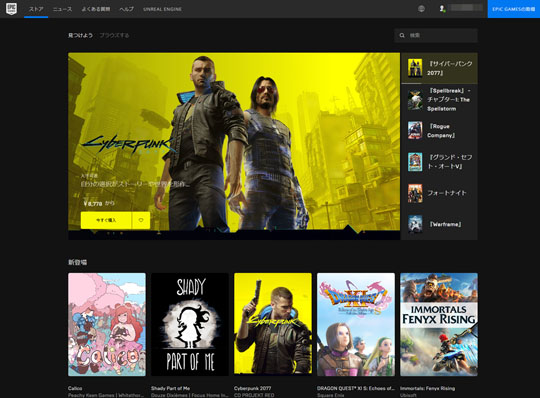The image size is (540, 398).
Task: Select 『Warframe』 text in carousel list
Action: tap(445, 224)
